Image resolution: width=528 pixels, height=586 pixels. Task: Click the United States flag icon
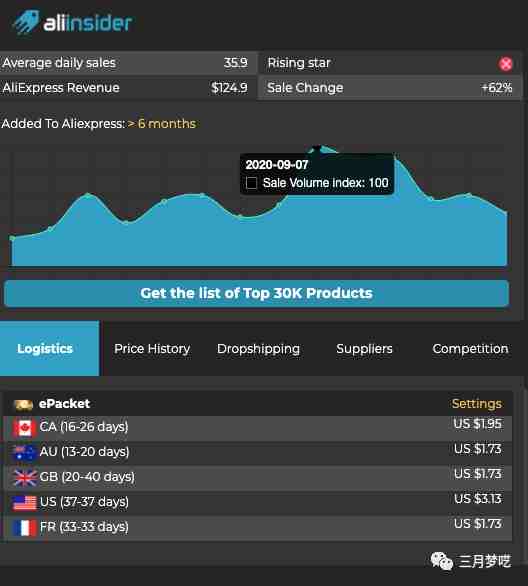pyautogui.click(x=24, y=502)
